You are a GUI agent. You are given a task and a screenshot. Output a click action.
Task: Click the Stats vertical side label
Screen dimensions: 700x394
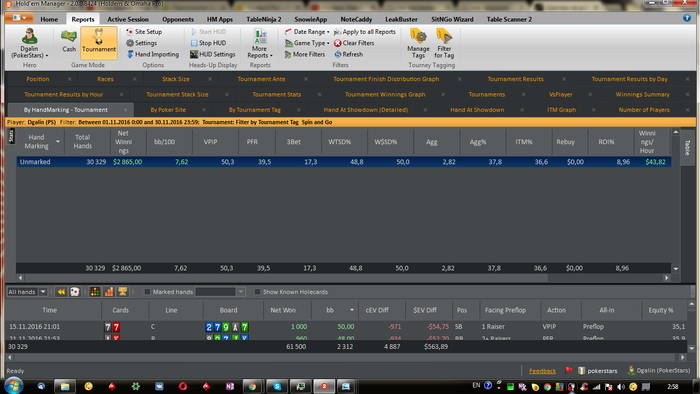11,136
